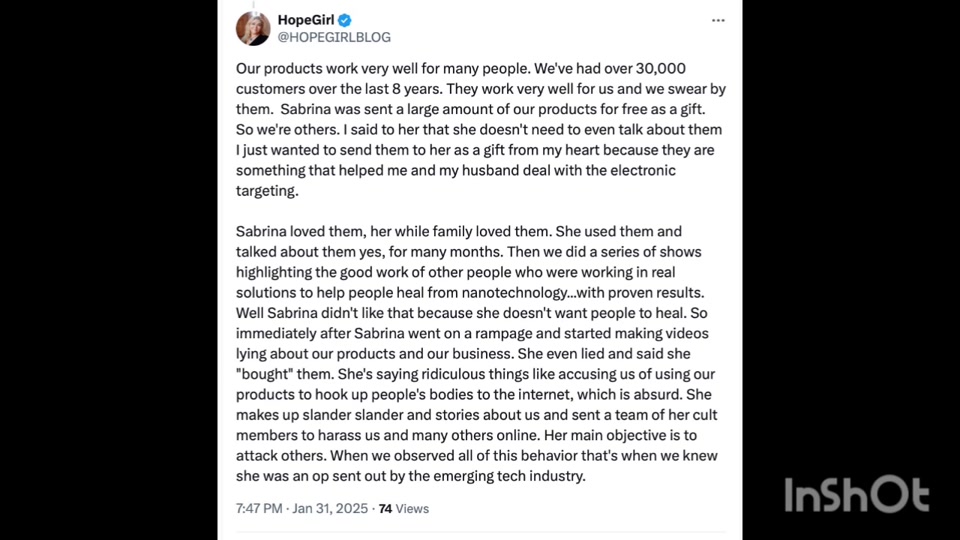
Task: Click the black area left of the tweet
Action: pyautogui.click(x=110, y=270)
